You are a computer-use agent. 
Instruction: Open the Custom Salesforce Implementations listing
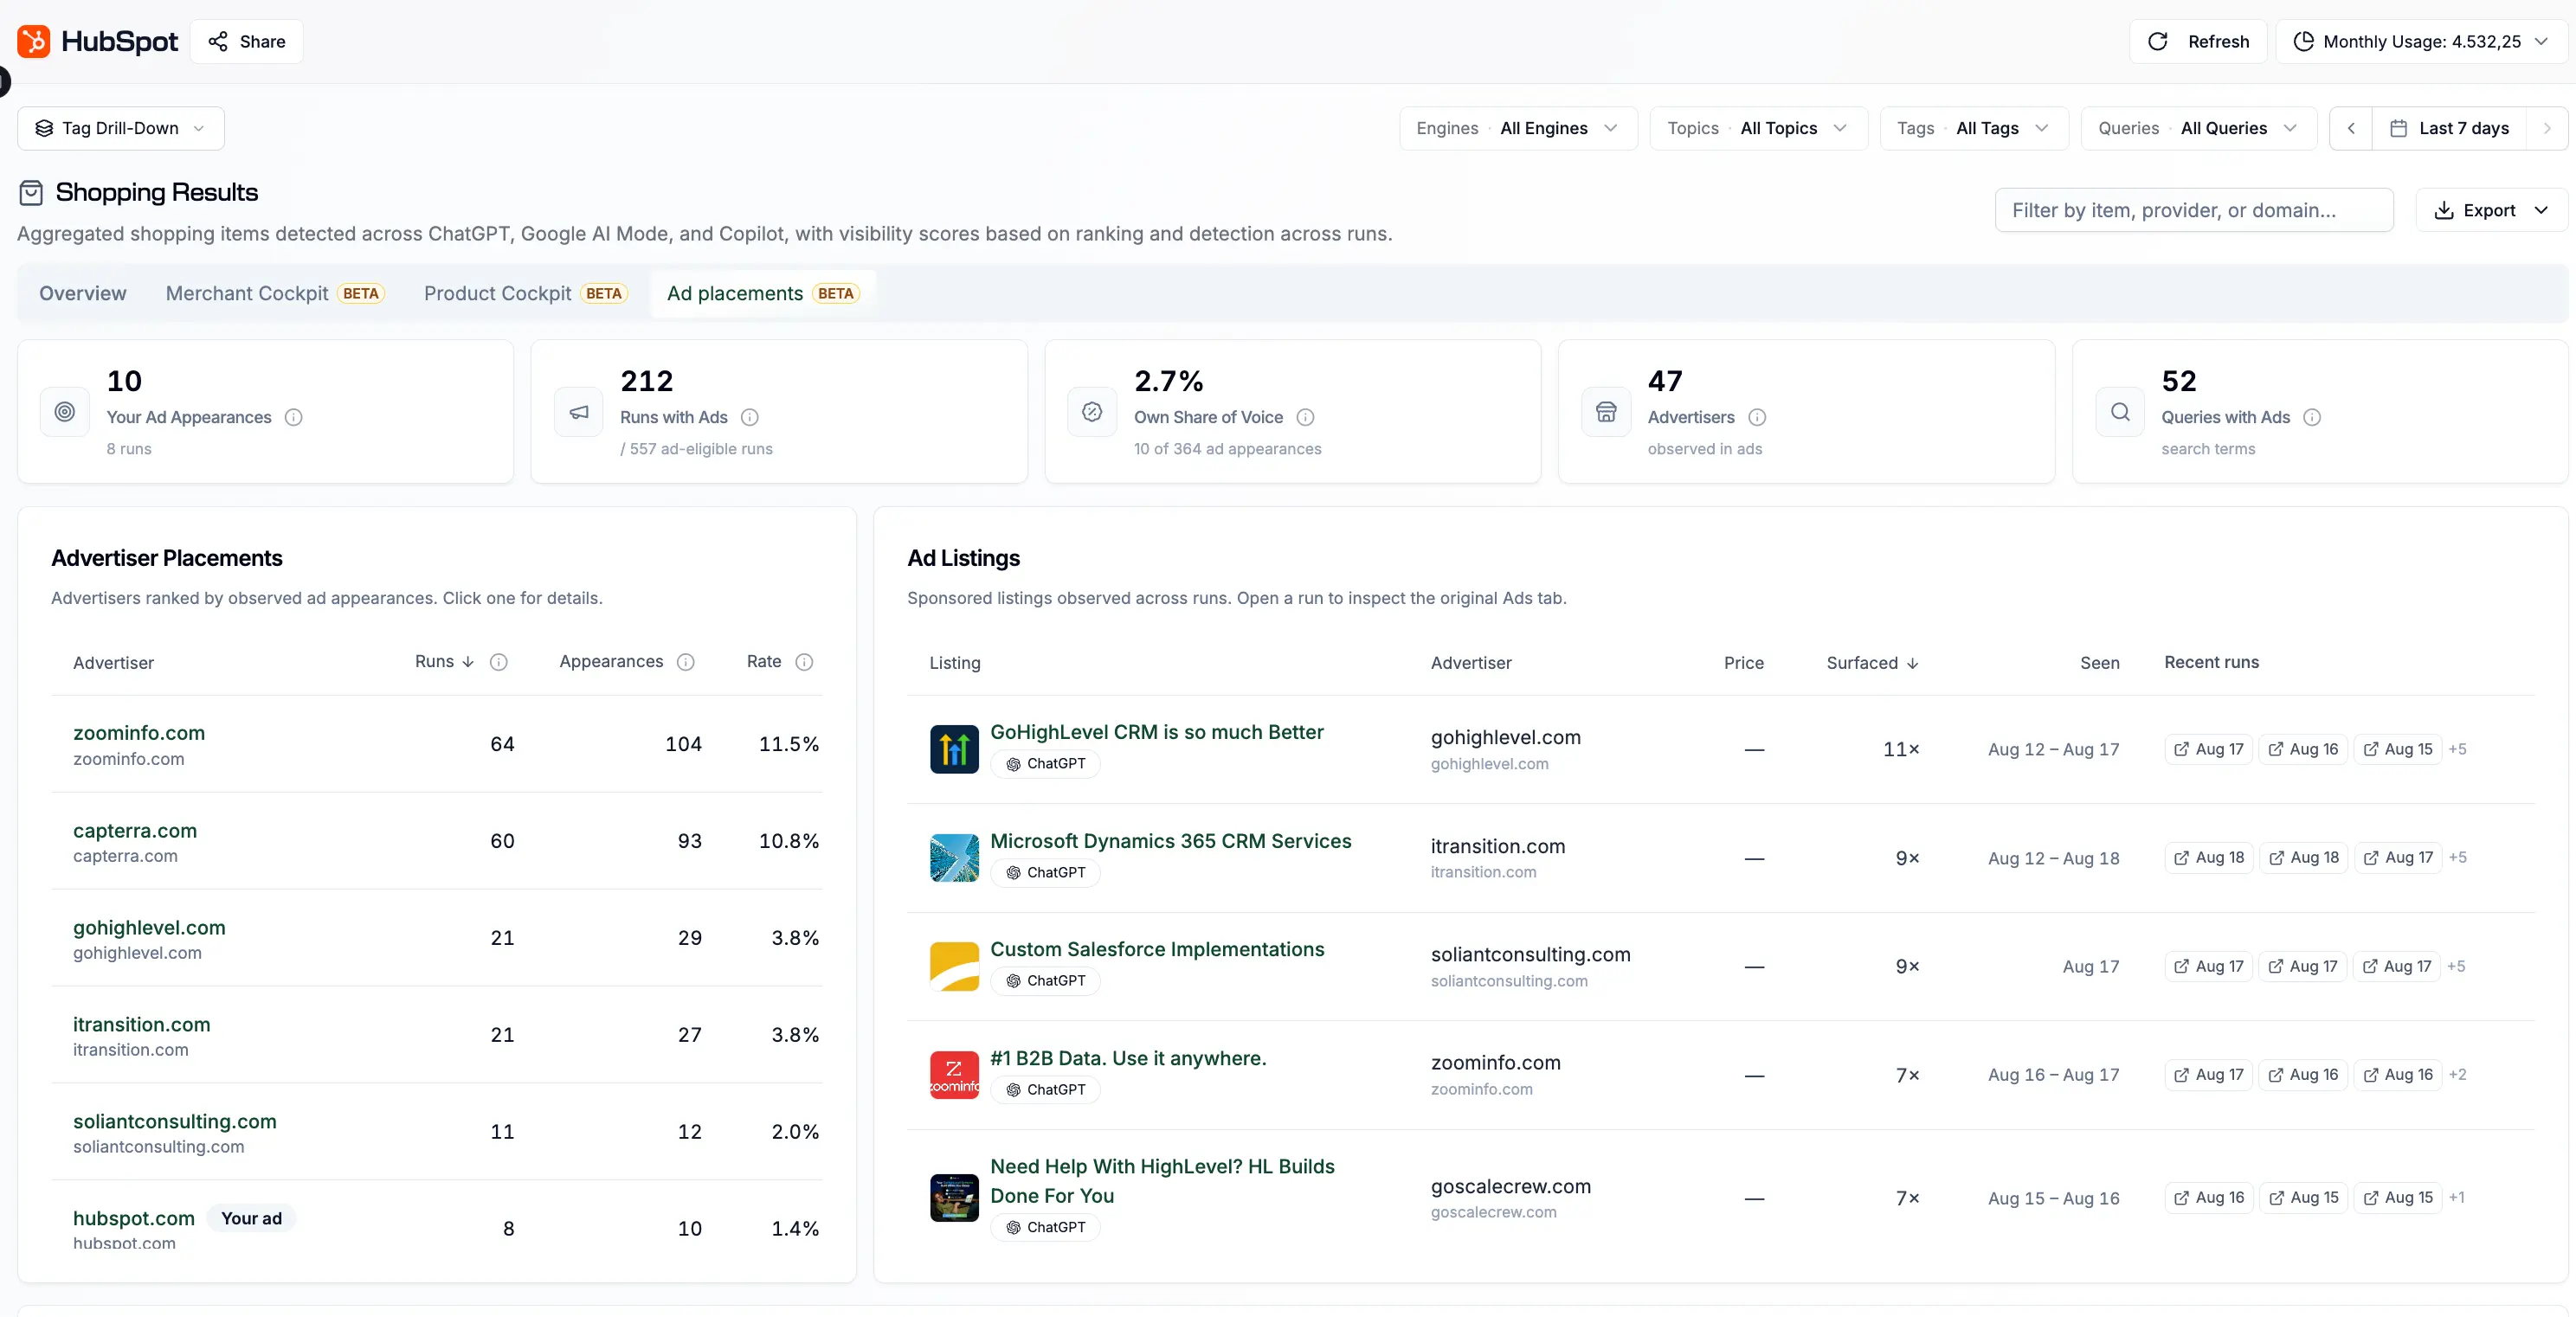click(1157, 949)
